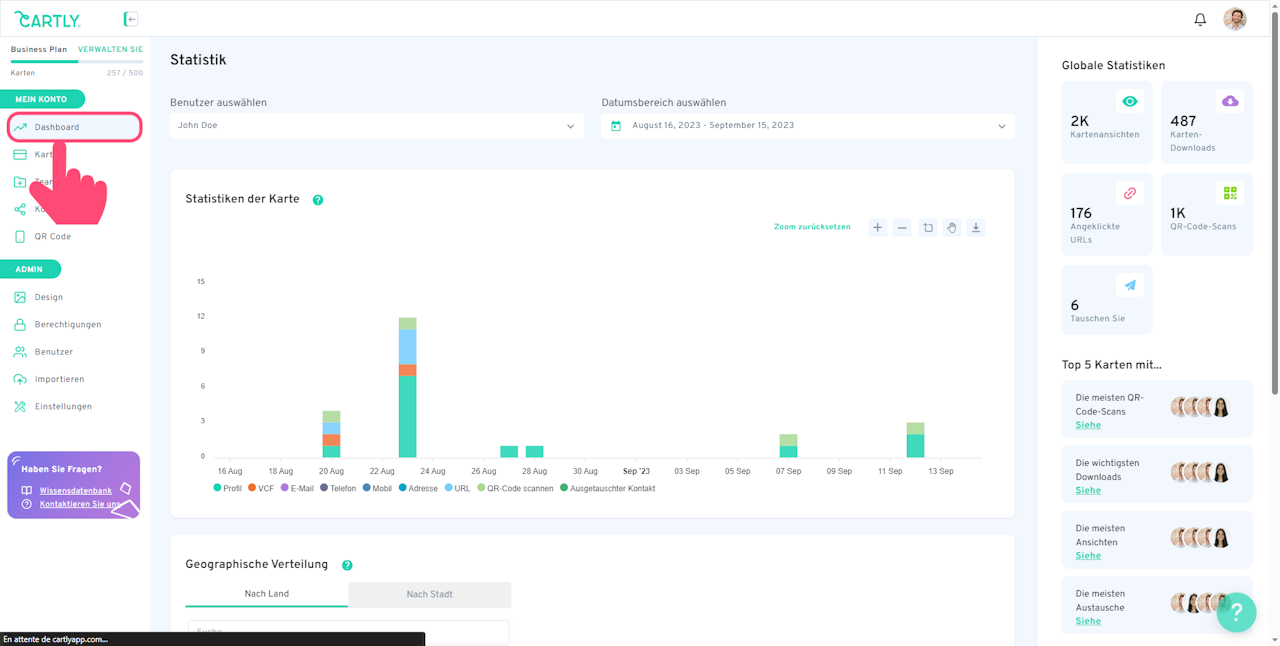Expand the date range selector
Screen dimensions: 1280x646
pos(808,126)
